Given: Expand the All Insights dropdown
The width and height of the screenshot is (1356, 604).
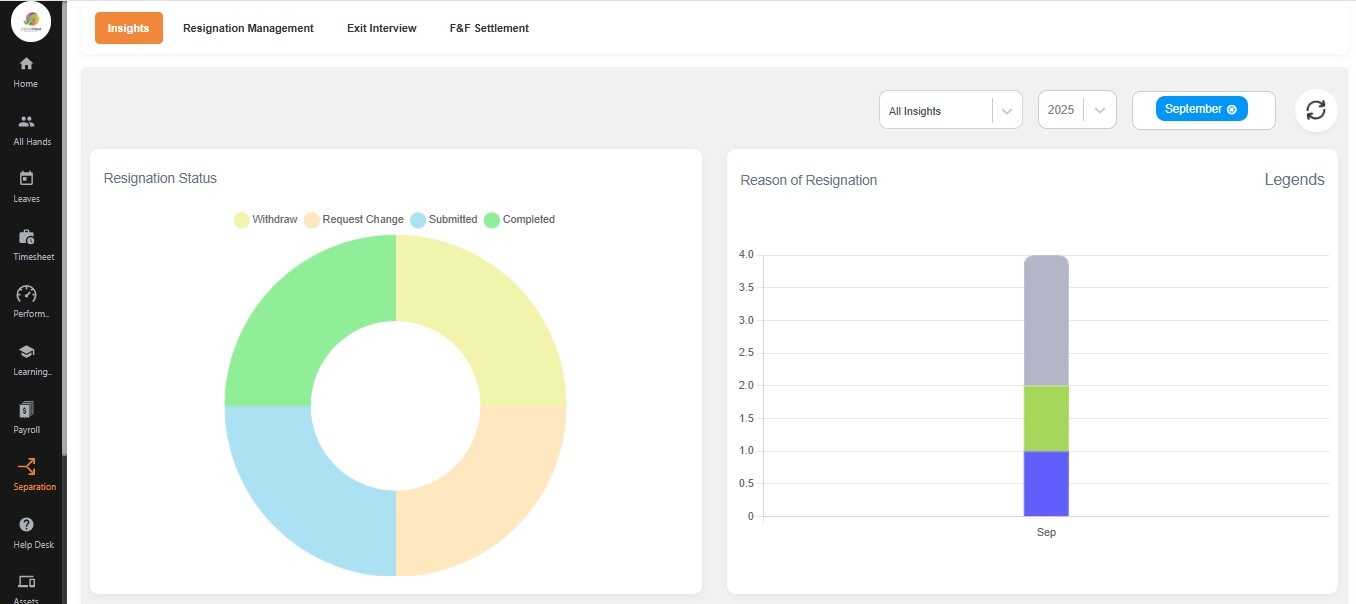Looking at the screenshot, I should pyautogui.click(x=1007, y=111).
